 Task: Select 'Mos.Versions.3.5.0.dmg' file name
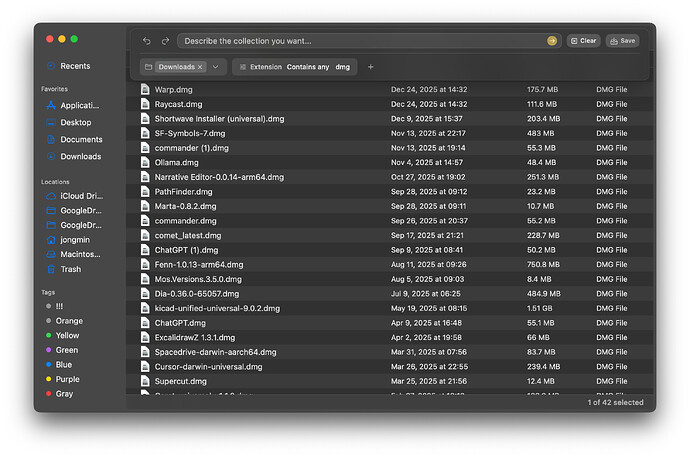(198, 279)
